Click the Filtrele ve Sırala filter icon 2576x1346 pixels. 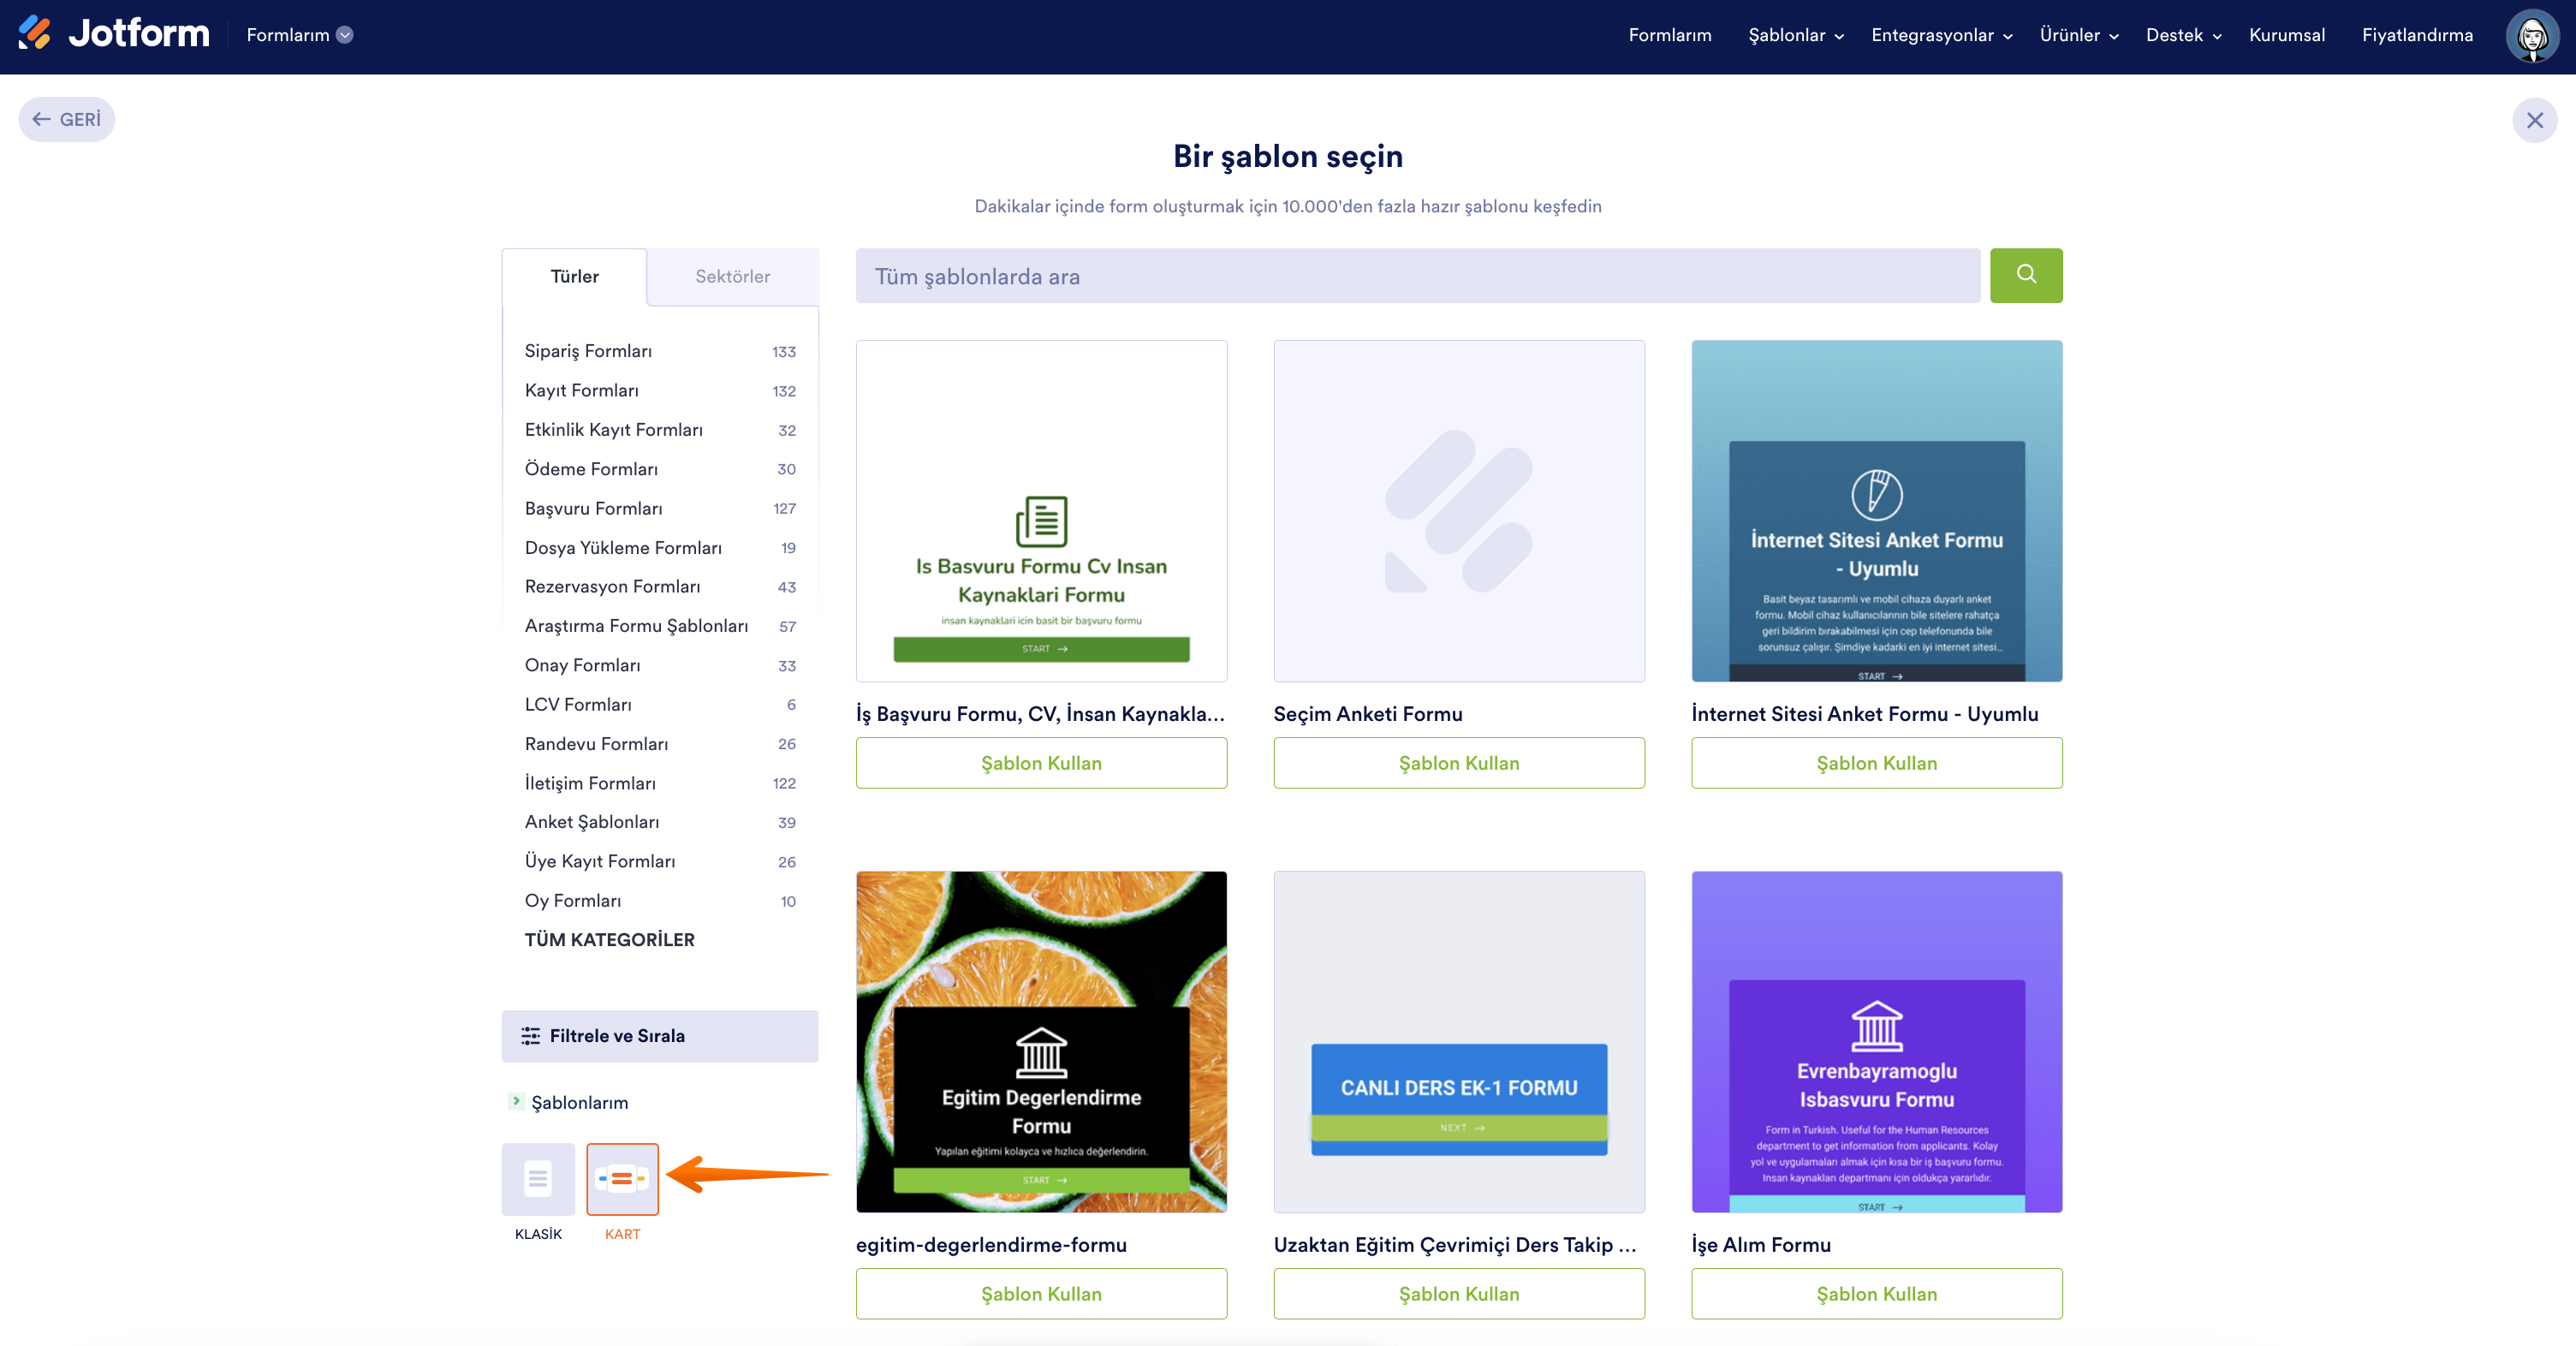(x=530, y=1036)
